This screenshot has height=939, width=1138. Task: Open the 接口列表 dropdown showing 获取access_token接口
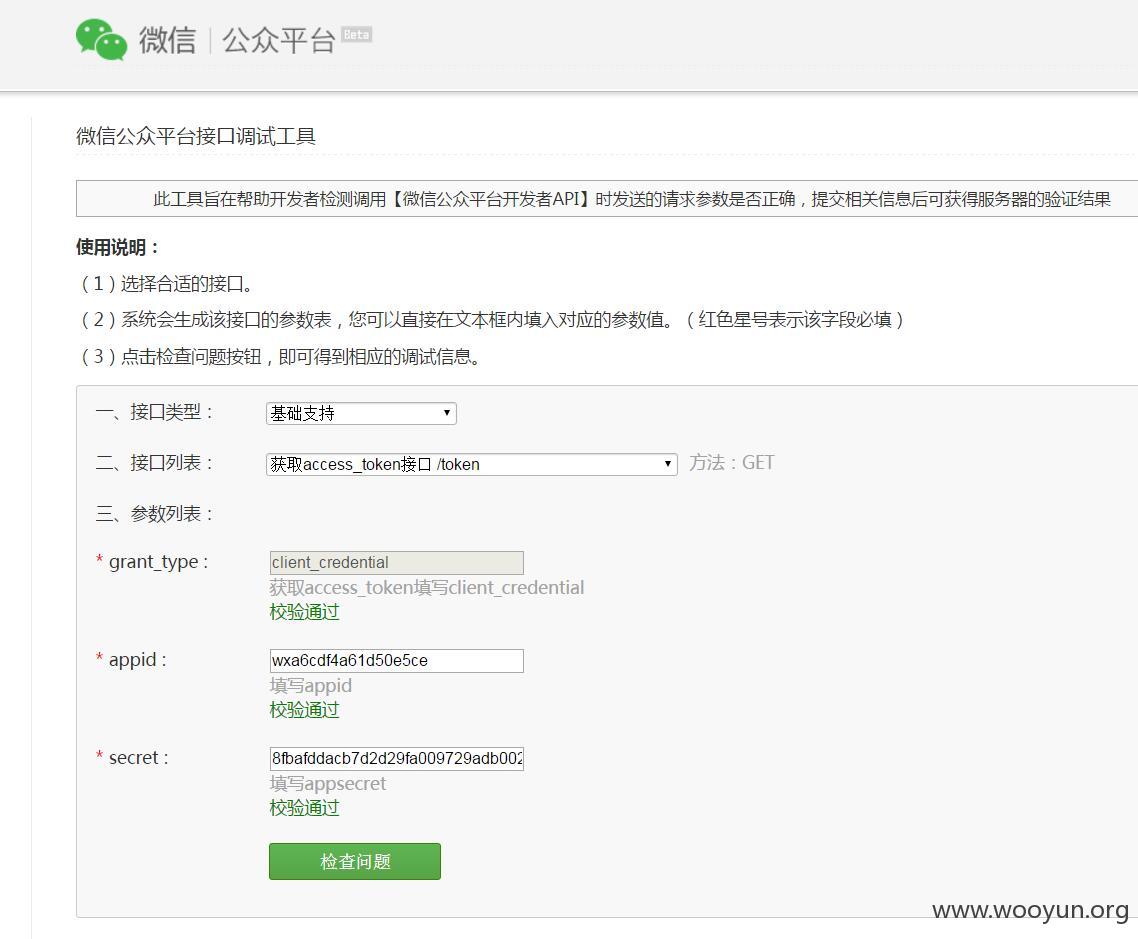tap(472, 464)
